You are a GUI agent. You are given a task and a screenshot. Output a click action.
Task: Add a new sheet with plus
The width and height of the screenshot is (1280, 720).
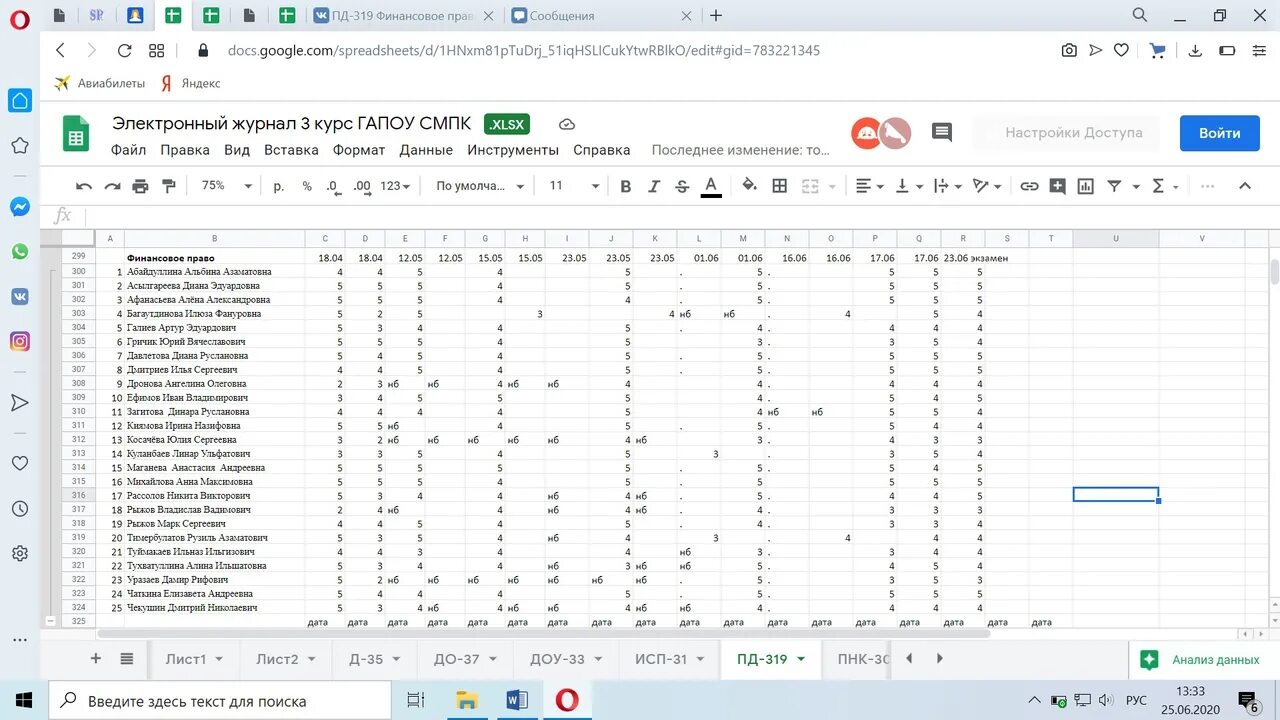tap(96, 658)
